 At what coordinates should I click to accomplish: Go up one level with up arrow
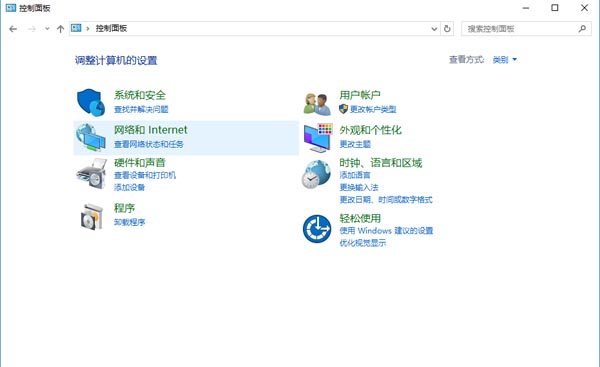click(60, 29)
